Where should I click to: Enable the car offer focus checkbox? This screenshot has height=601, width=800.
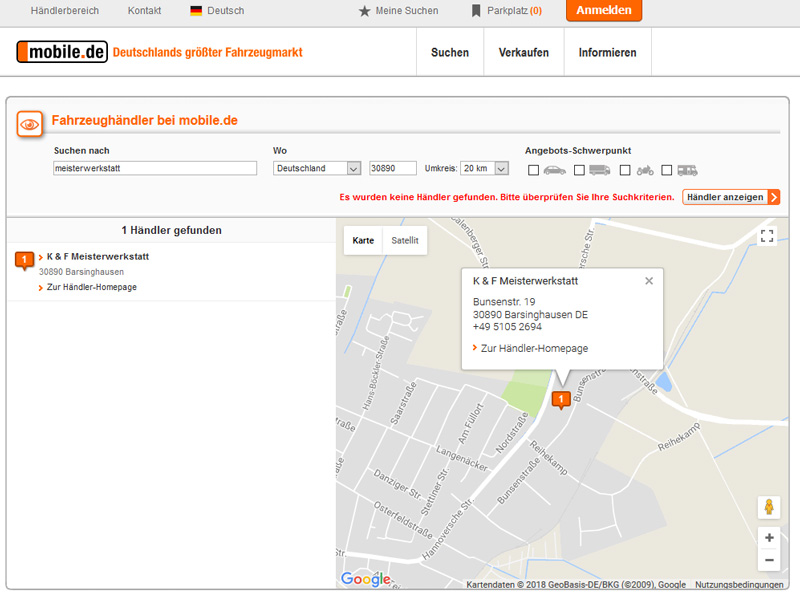pos(533,170)
